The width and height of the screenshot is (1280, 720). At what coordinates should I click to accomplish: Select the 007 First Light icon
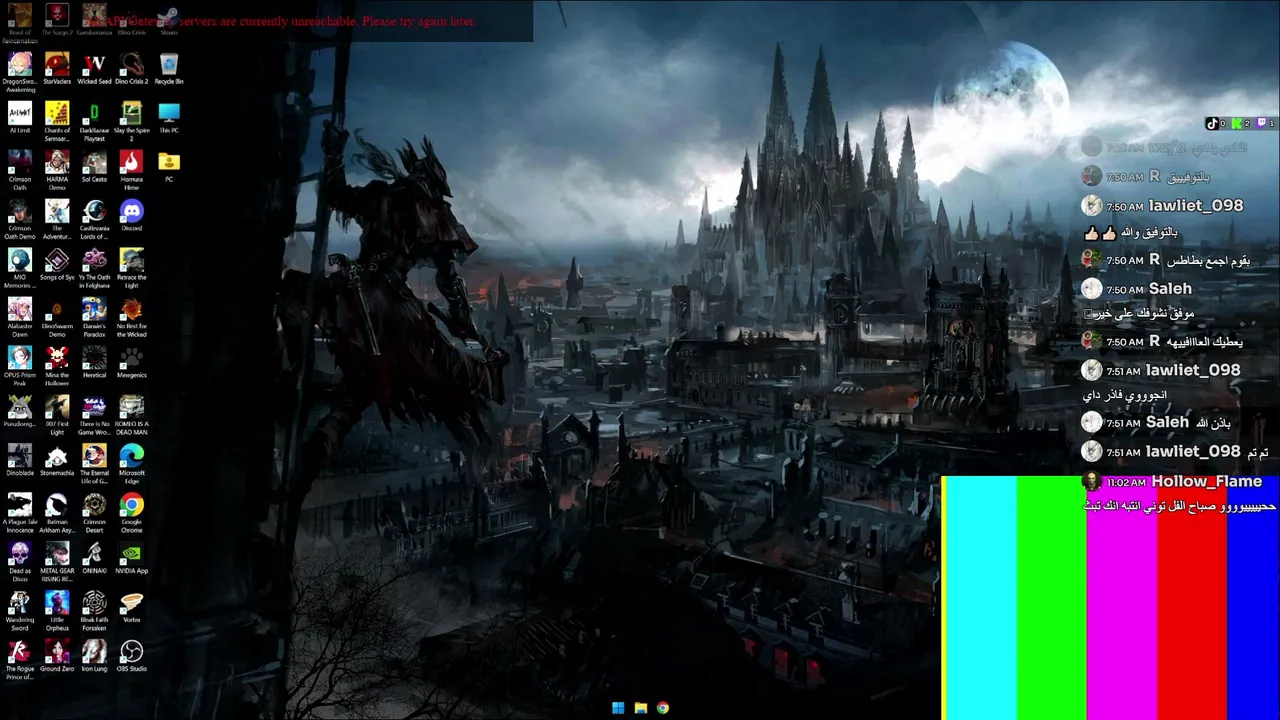(57, 414)
